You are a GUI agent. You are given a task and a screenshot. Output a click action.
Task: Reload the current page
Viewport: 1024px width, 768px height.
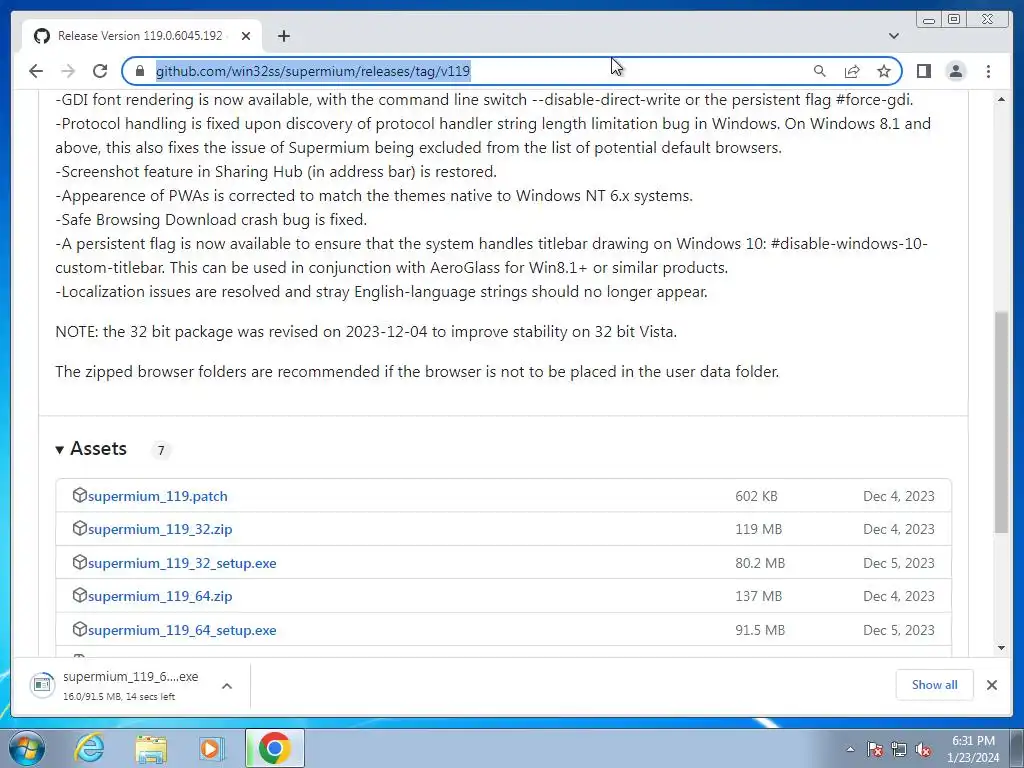[x=100, y=71]
